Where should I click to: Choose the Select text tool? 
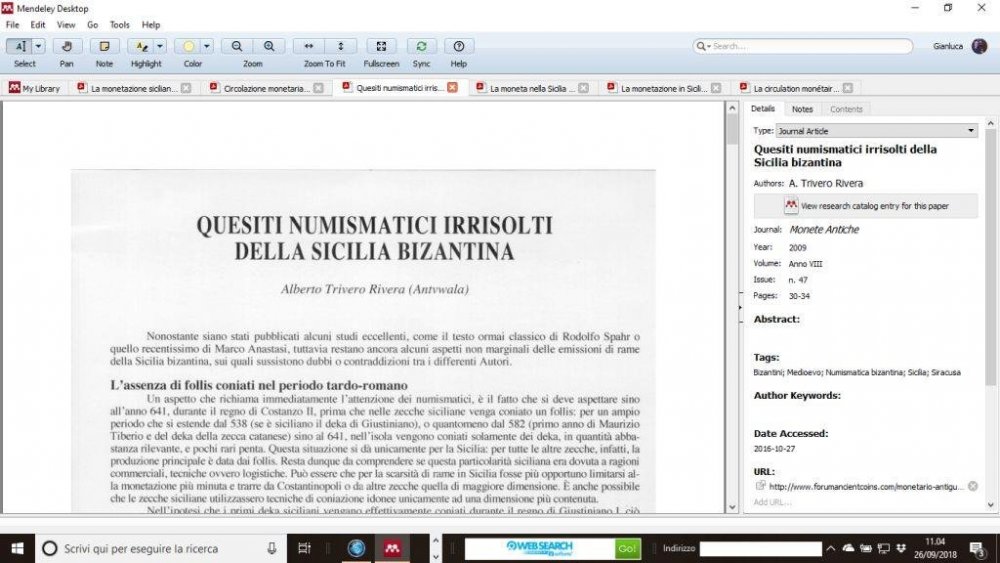(19, 46)
